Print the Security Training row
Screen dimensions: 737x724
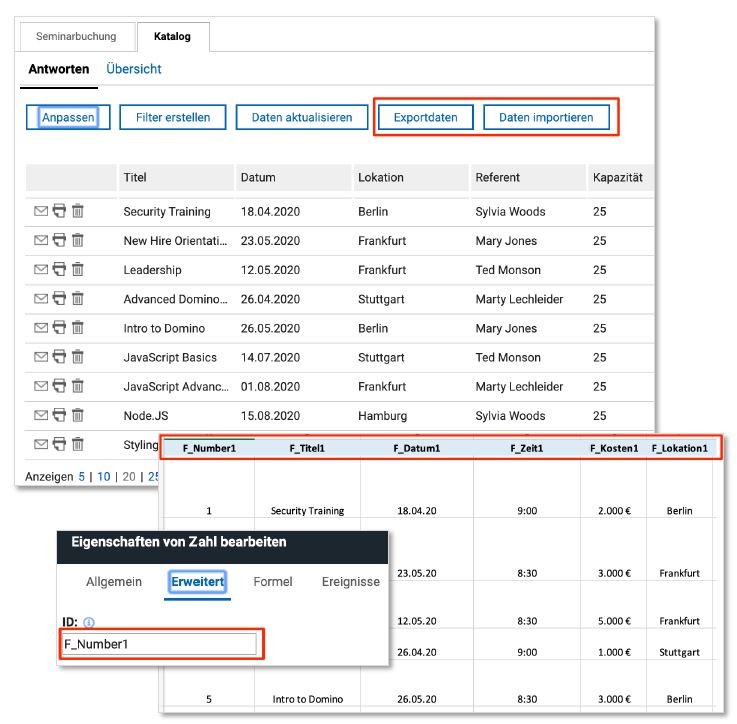59,211
